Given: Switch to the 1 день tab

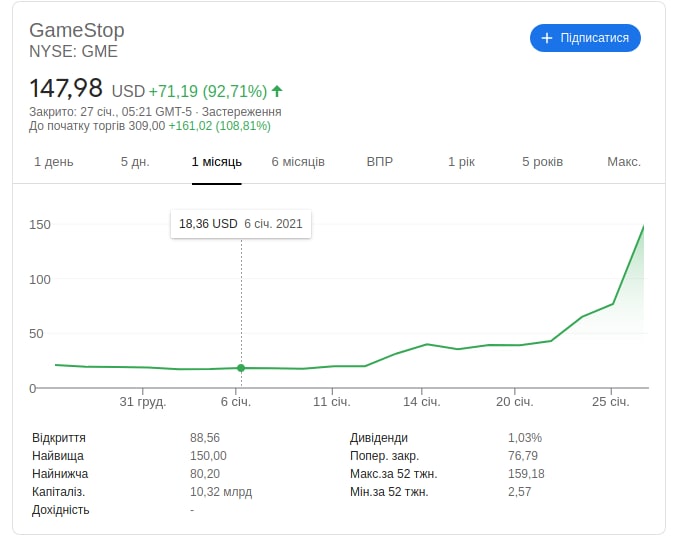Looking at the screenshot, I should click(53, 162).
